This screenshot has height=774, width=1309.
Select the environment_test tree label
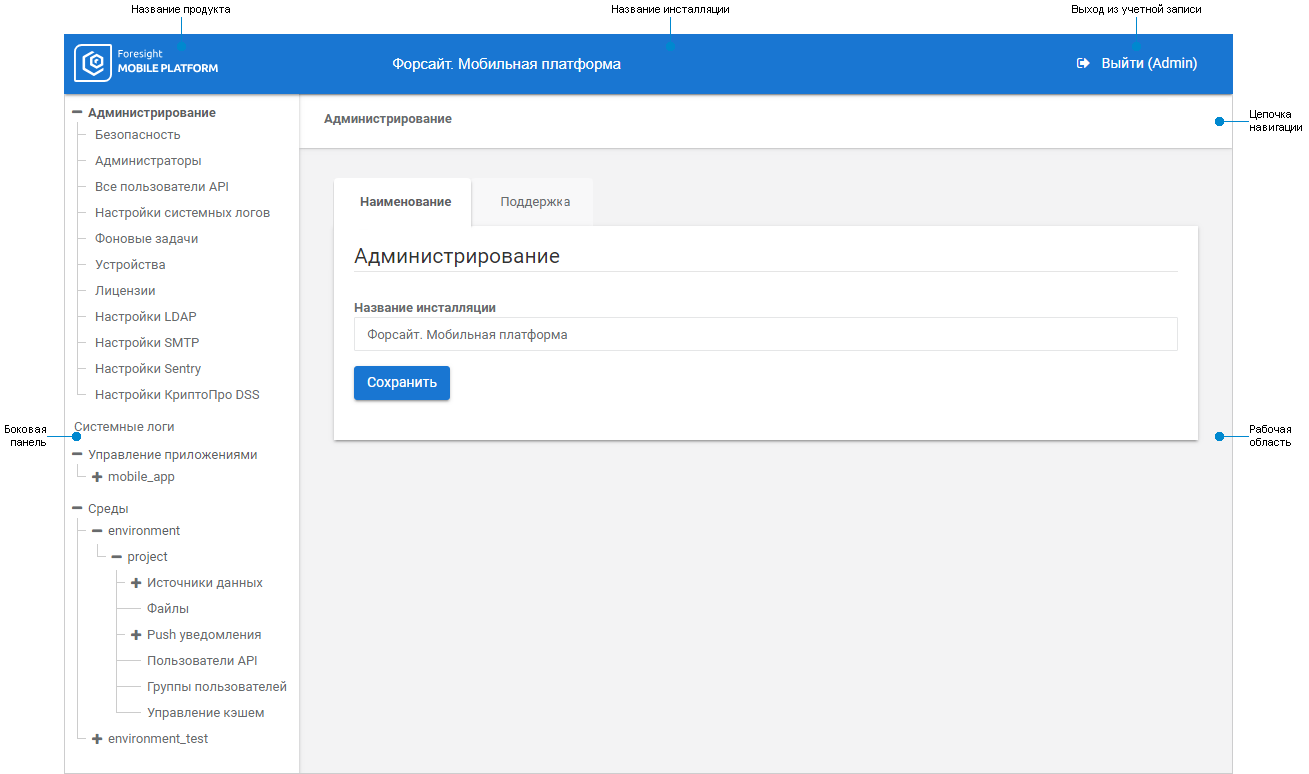pos(158,739)
